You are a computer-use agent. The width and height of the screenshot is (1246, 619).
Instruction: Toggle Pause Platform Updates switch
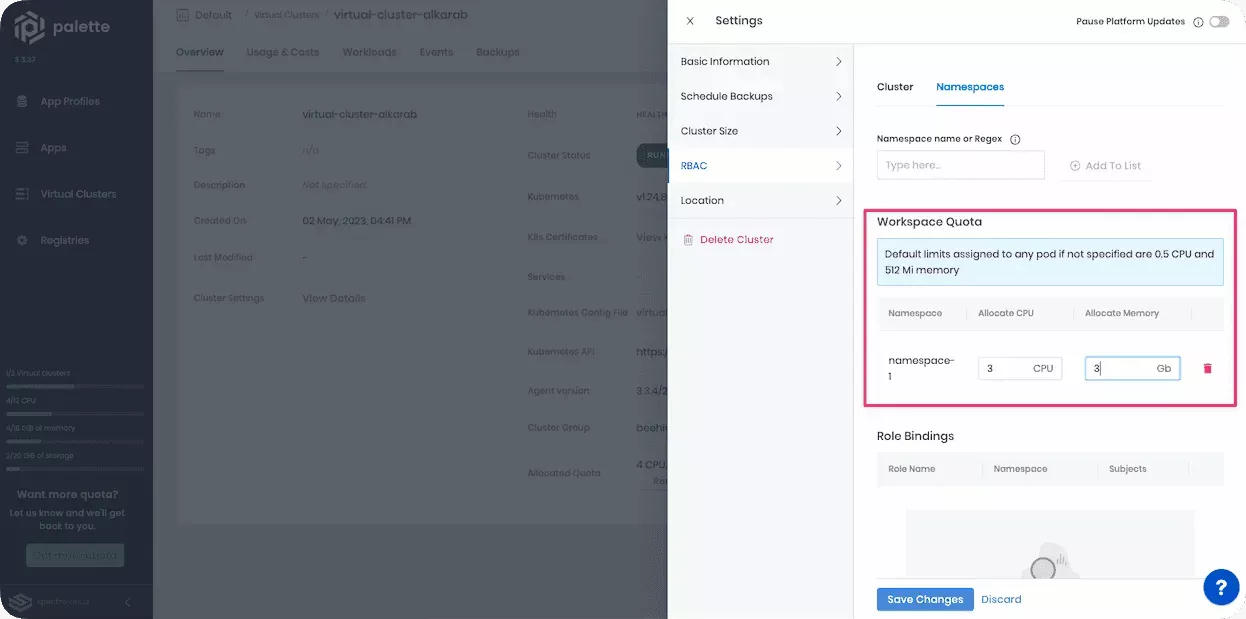(x=1219, y=21)
